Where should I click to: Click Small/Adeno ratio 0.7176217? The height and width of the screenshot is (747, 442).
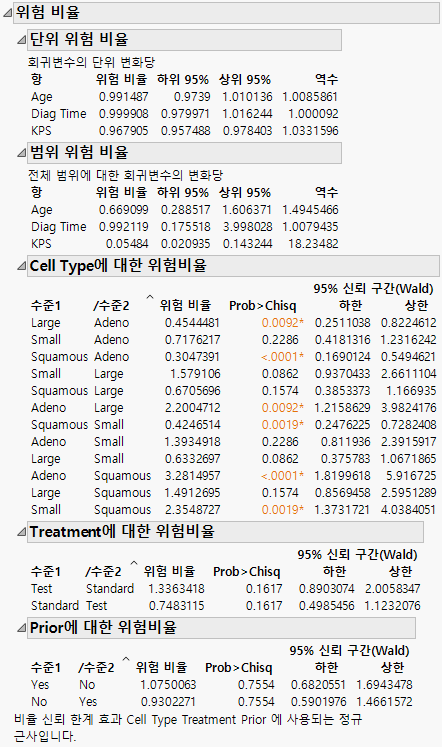(192, 340)
